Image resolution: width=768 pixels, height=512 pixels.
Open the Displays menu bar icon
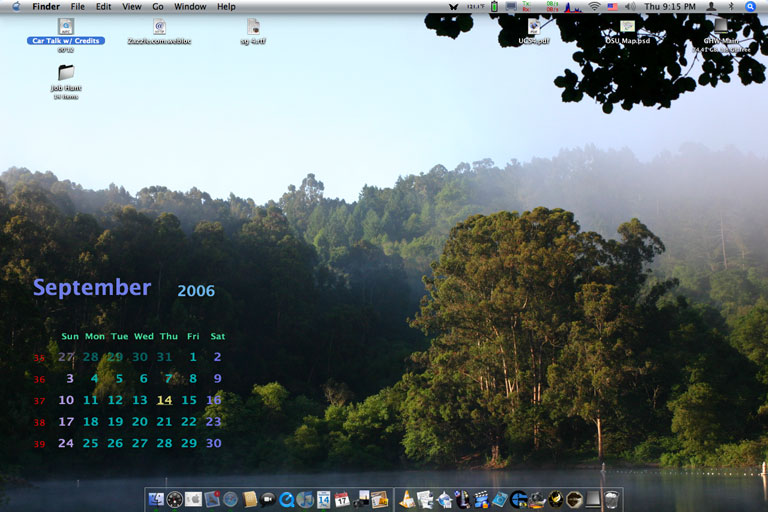pyautogui.click(x=511, y=6)
